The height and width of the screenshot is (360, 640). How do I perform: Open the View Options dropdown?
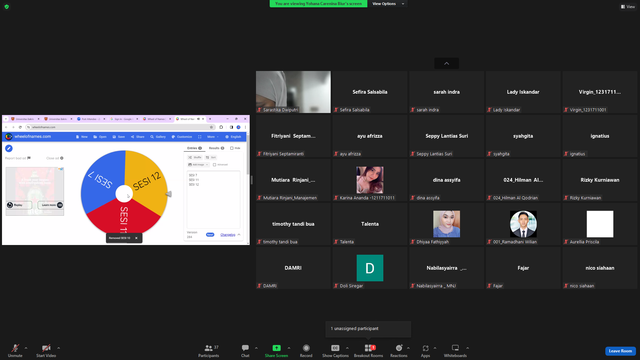tap(388, 4)
